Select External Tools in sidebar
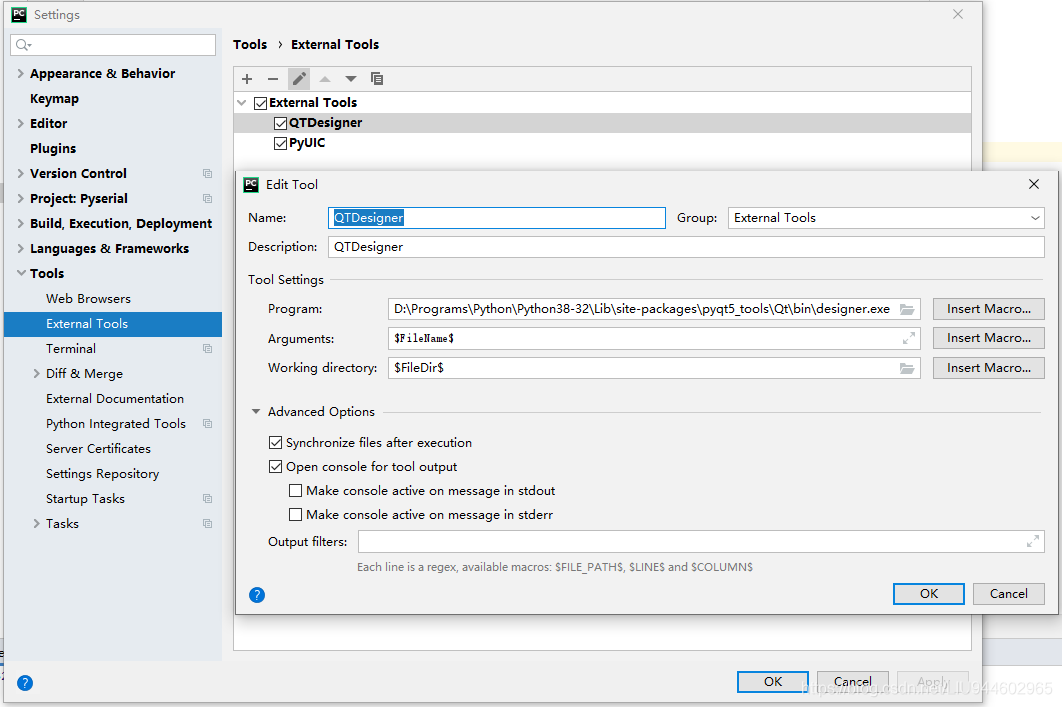The height and width of the screenshot is (707, 1062). coord(113,324)
